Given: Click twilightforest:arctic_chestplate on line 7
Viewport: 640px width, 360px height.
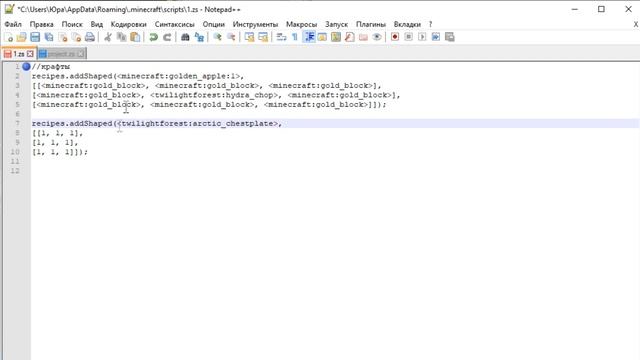Looking at the screenshot, I should [198, 124].
